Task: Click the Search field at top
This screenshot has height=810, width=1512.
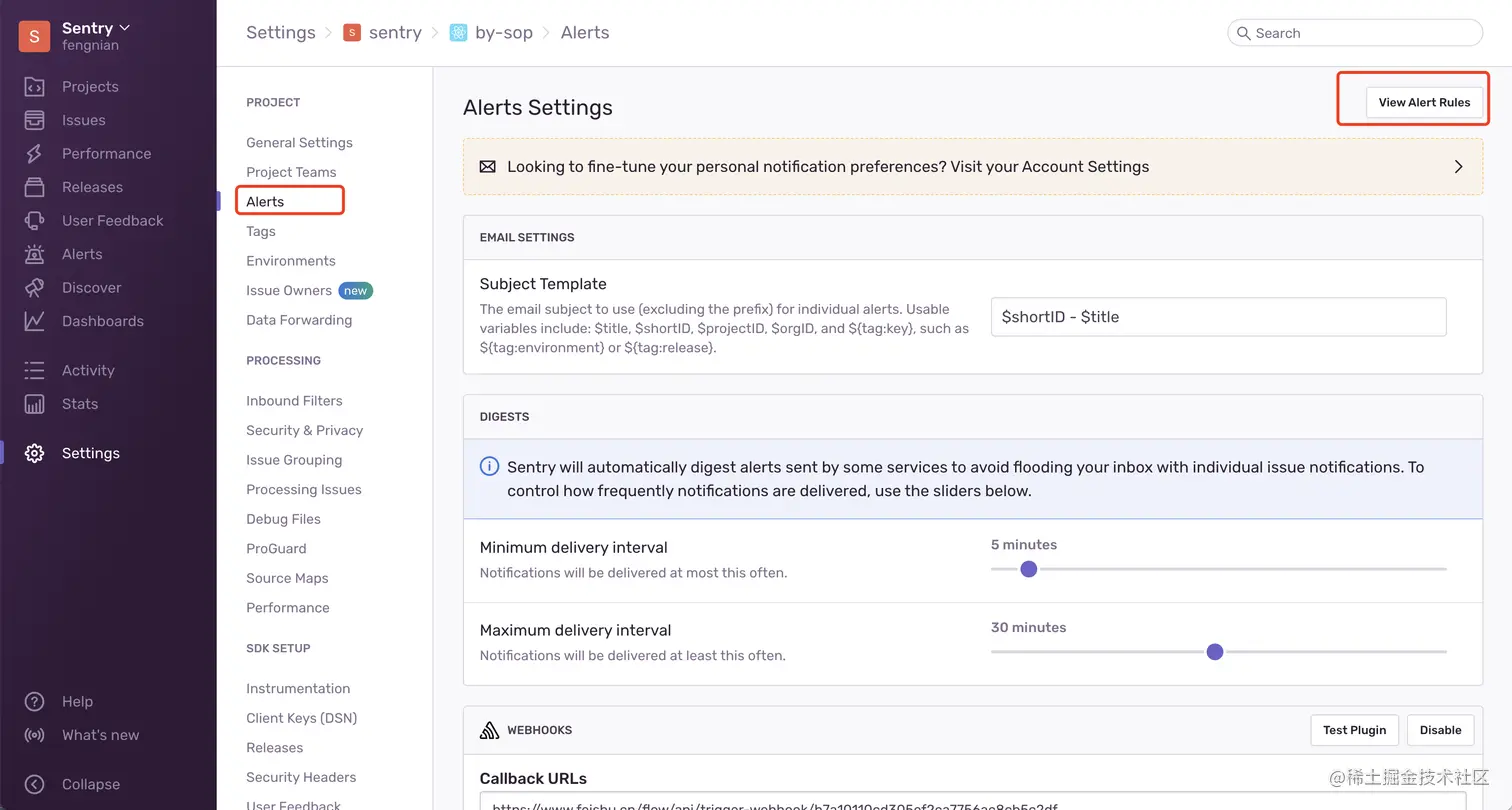Action: click(1354, 33)
